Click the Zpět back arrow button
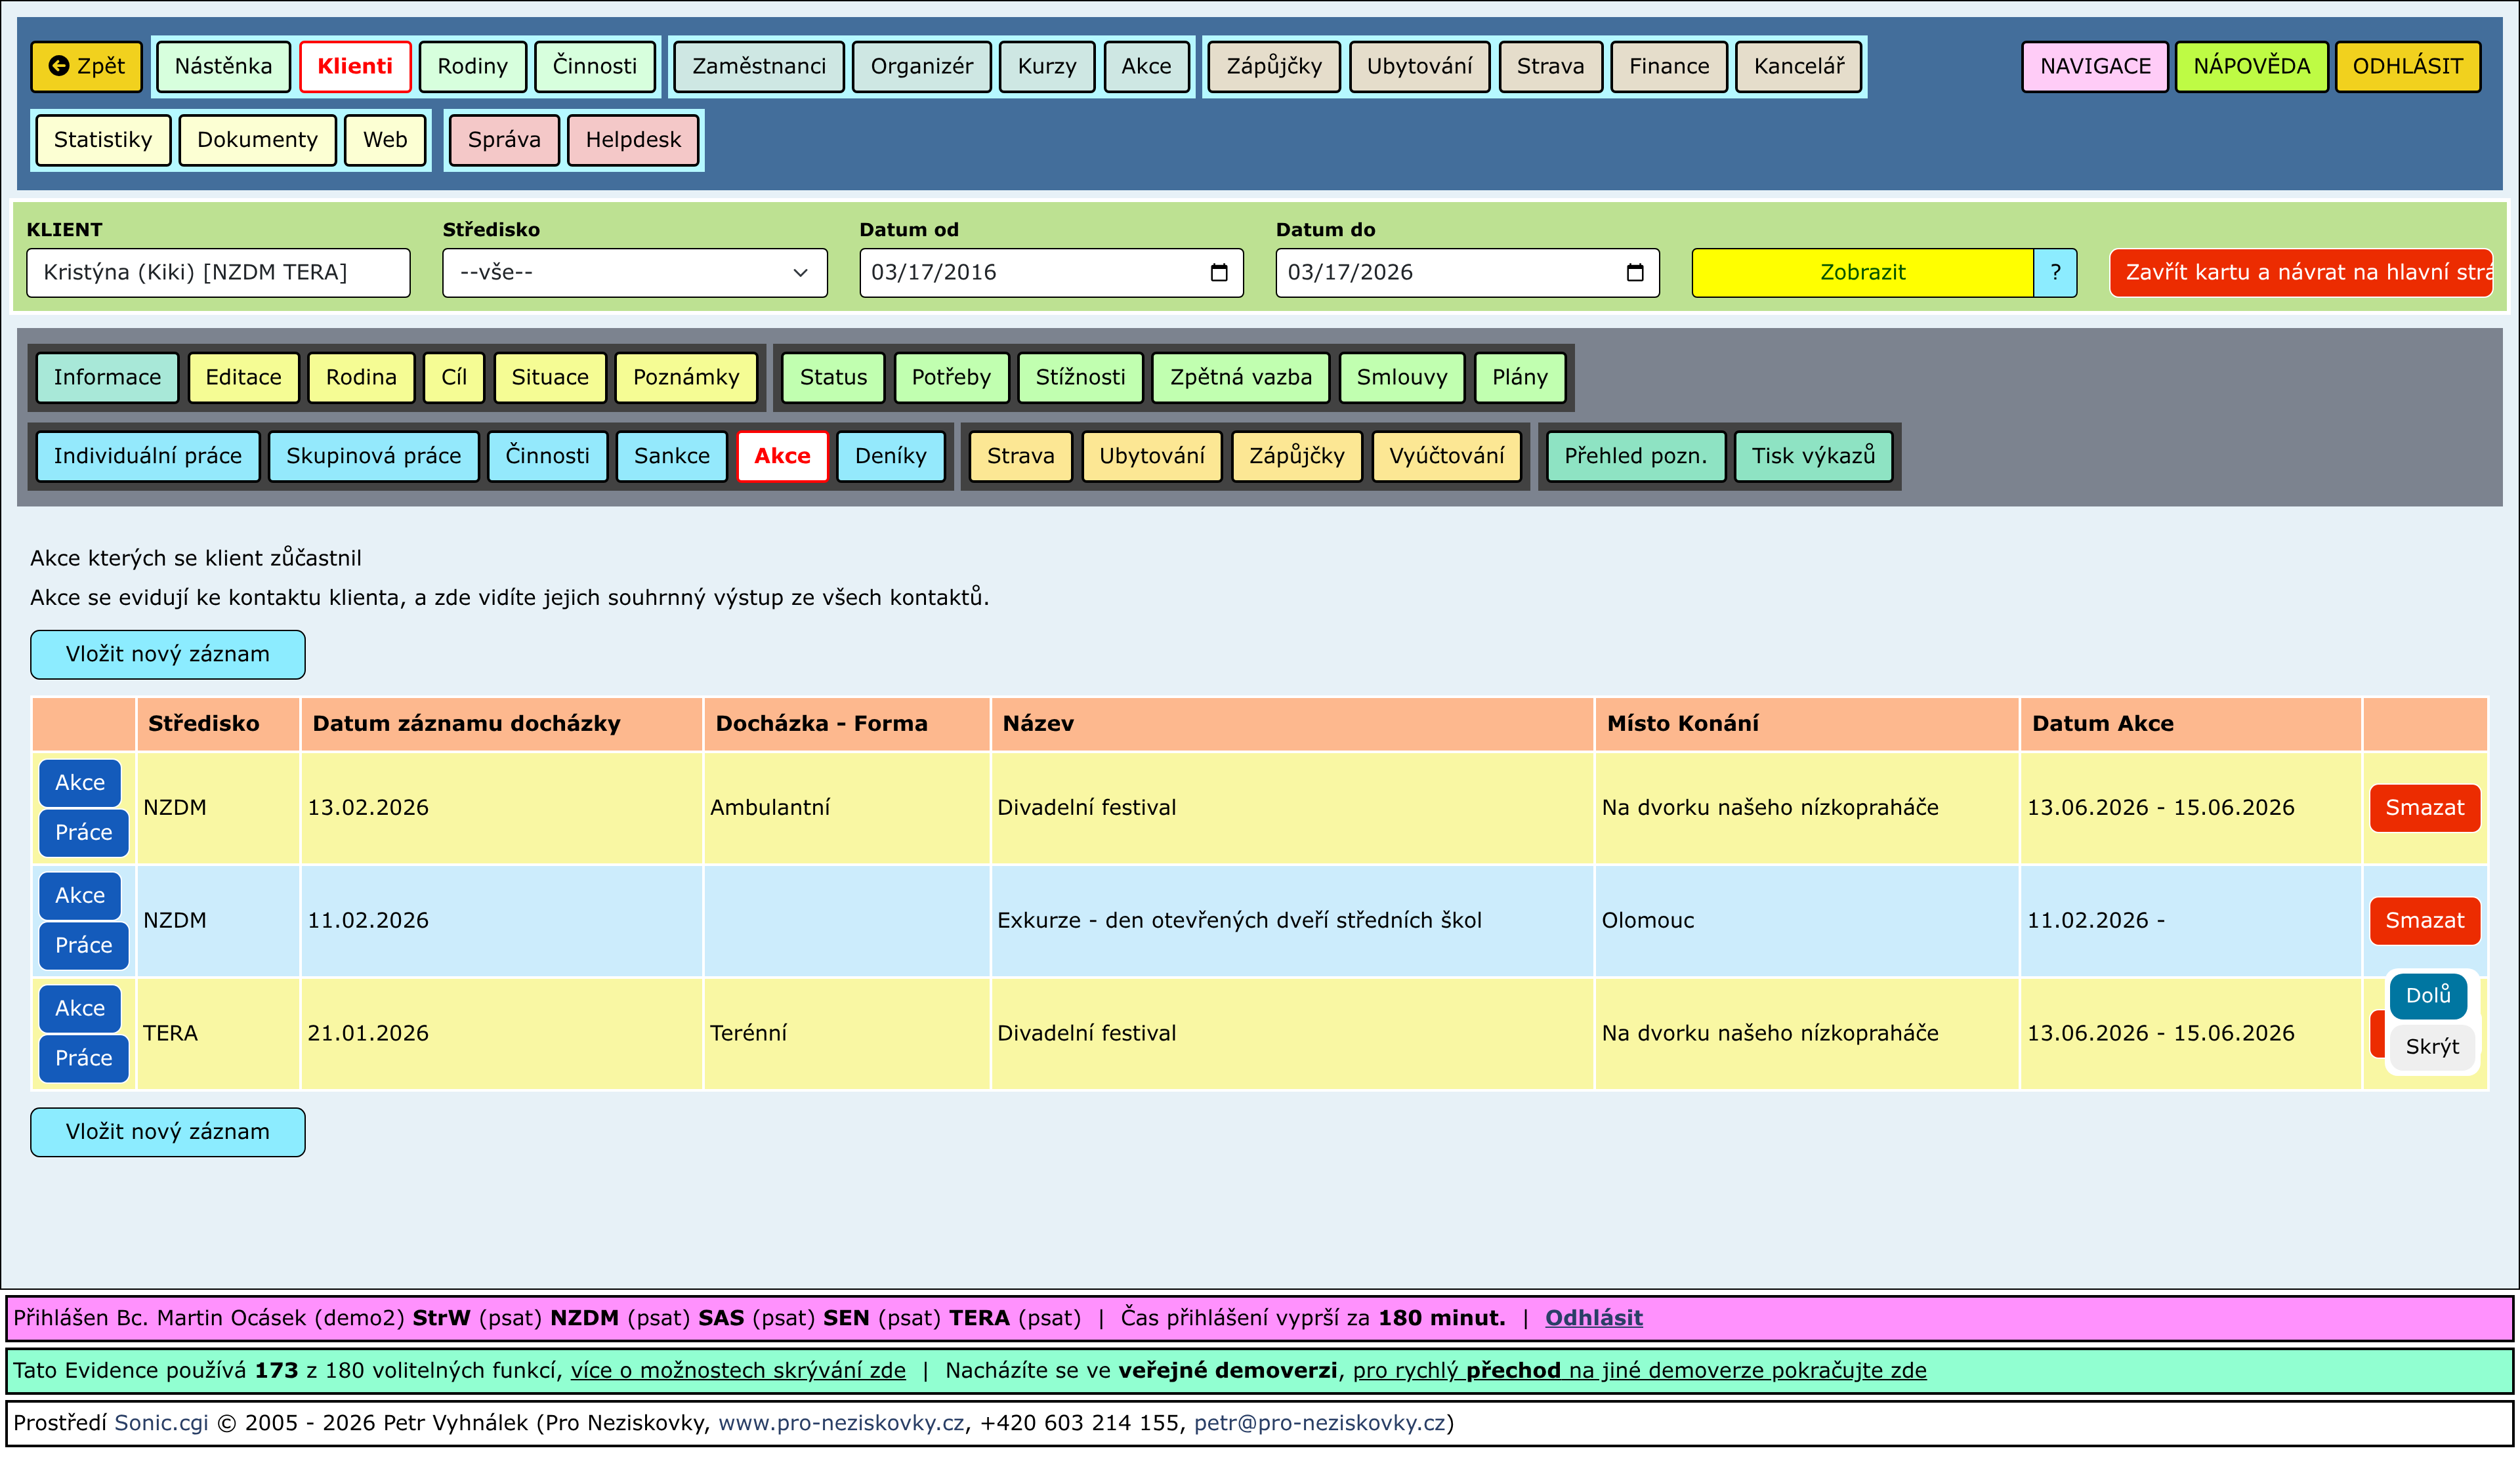 [x=87, y=66]
